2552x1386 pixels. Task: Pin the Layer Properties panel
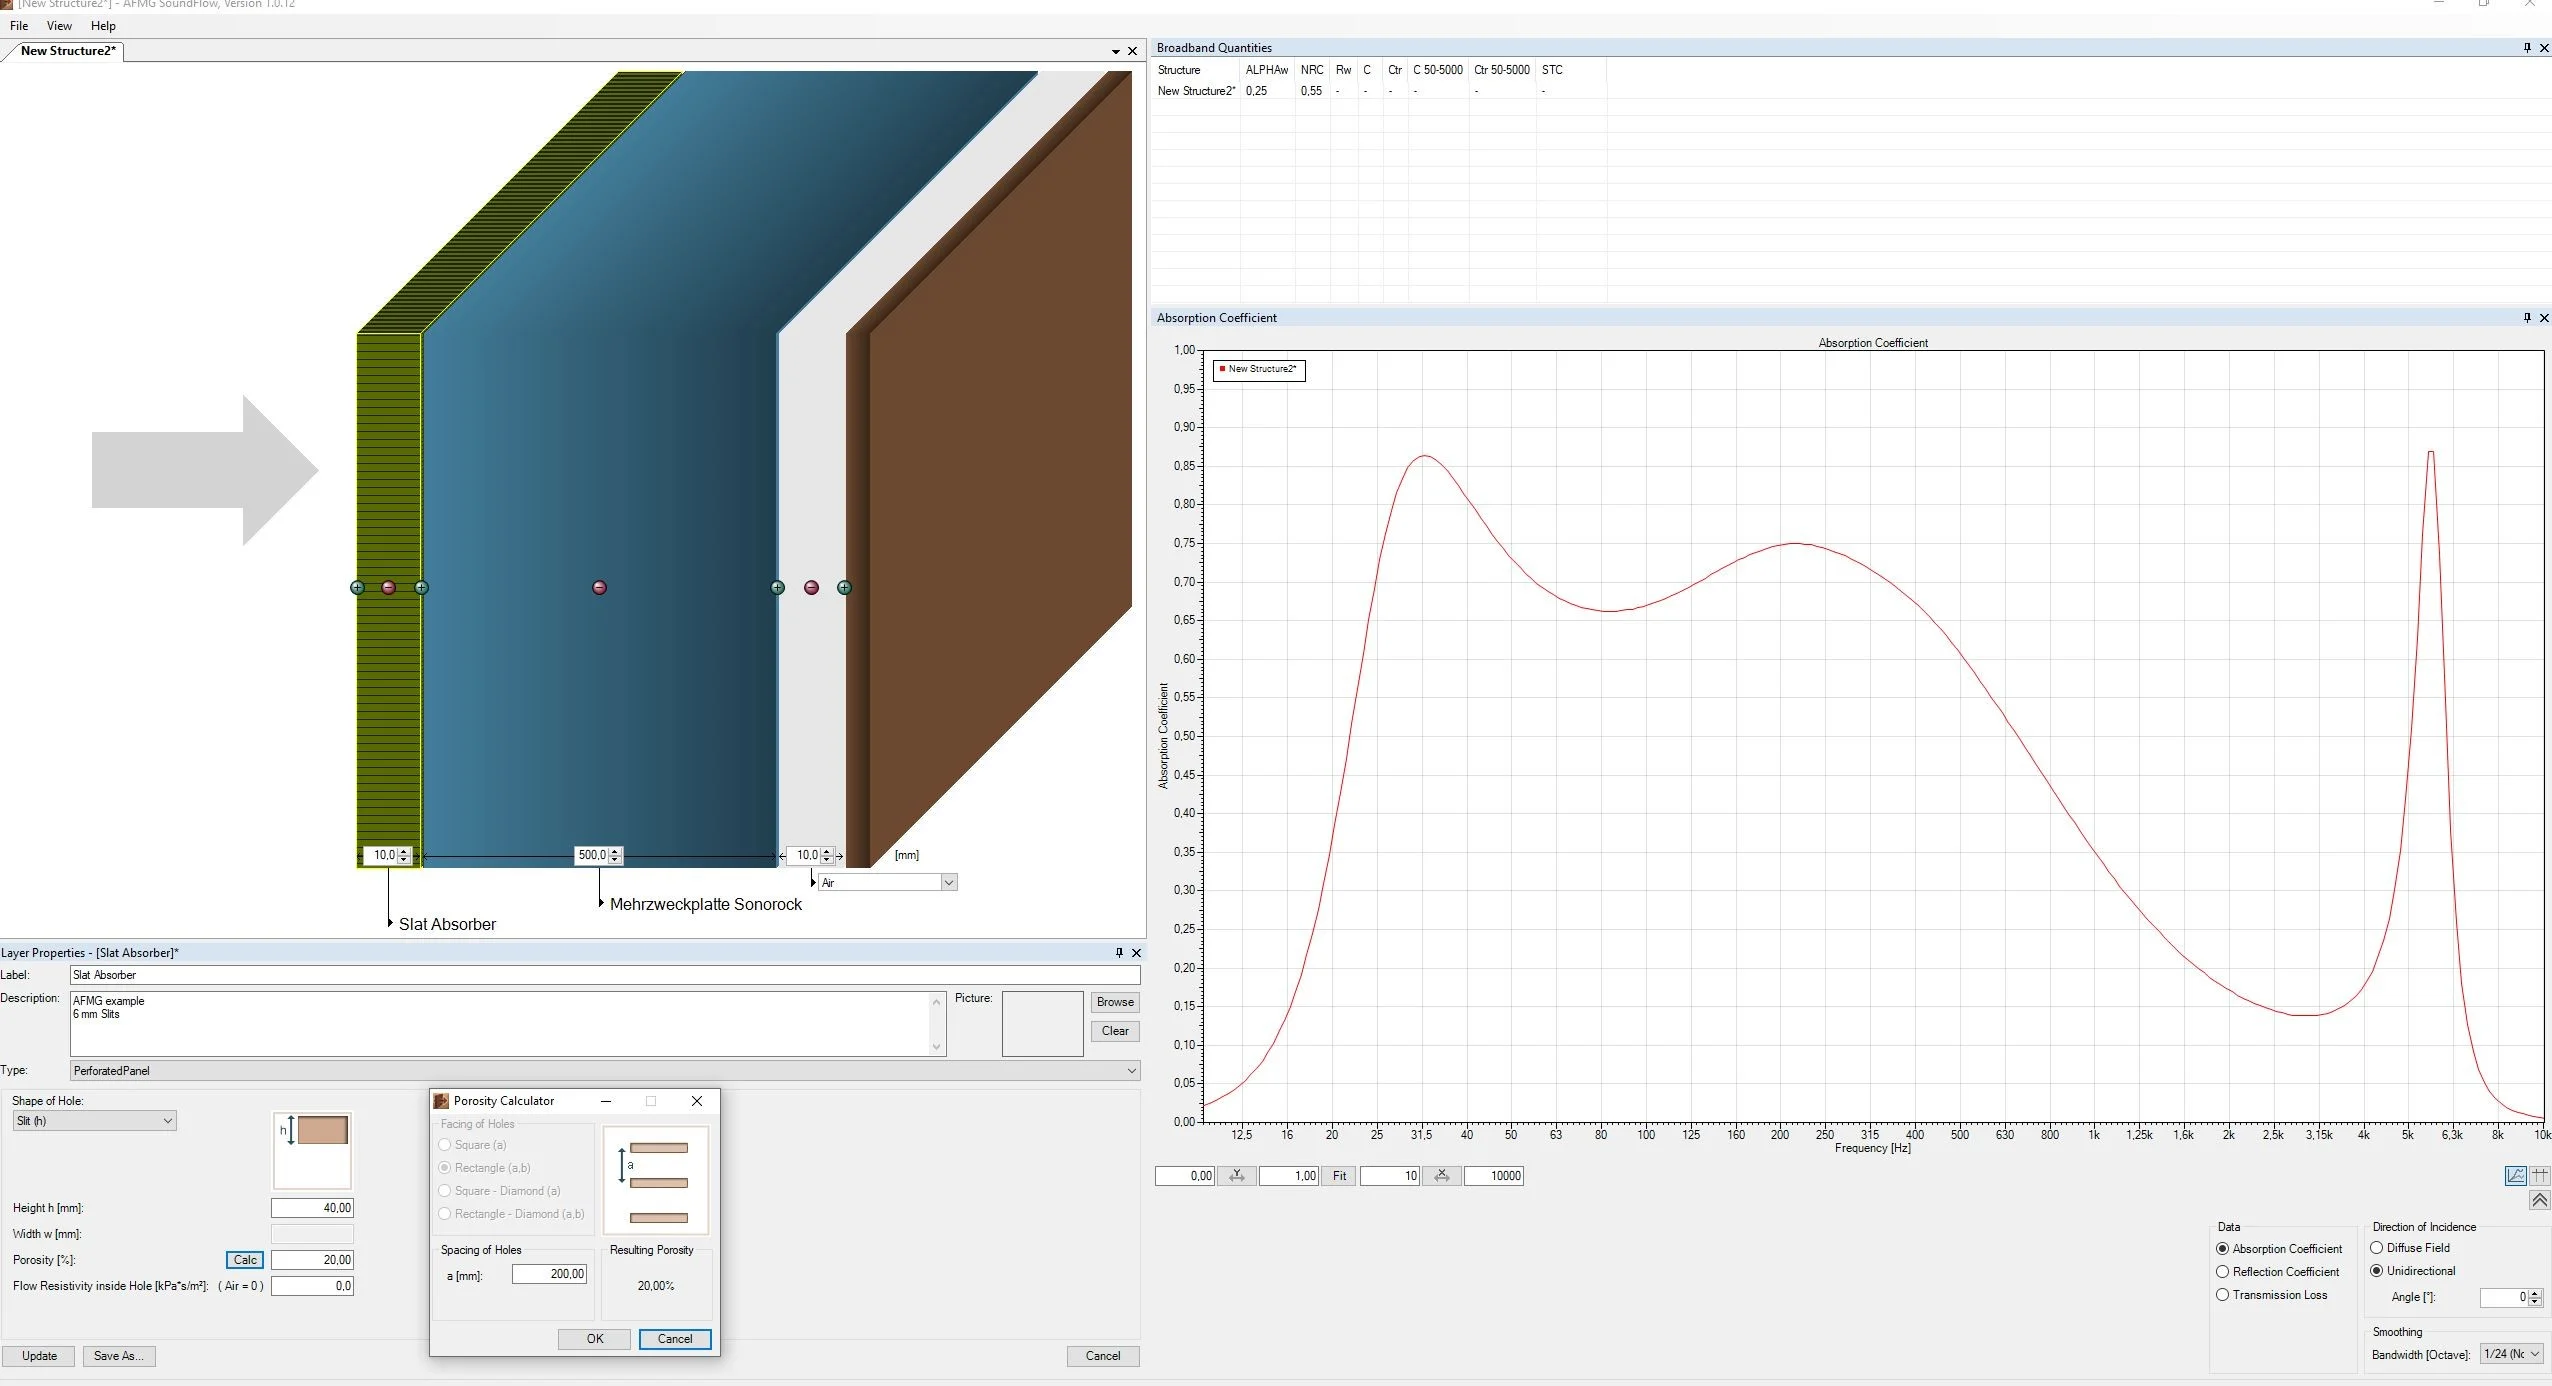coord(1119,953)
